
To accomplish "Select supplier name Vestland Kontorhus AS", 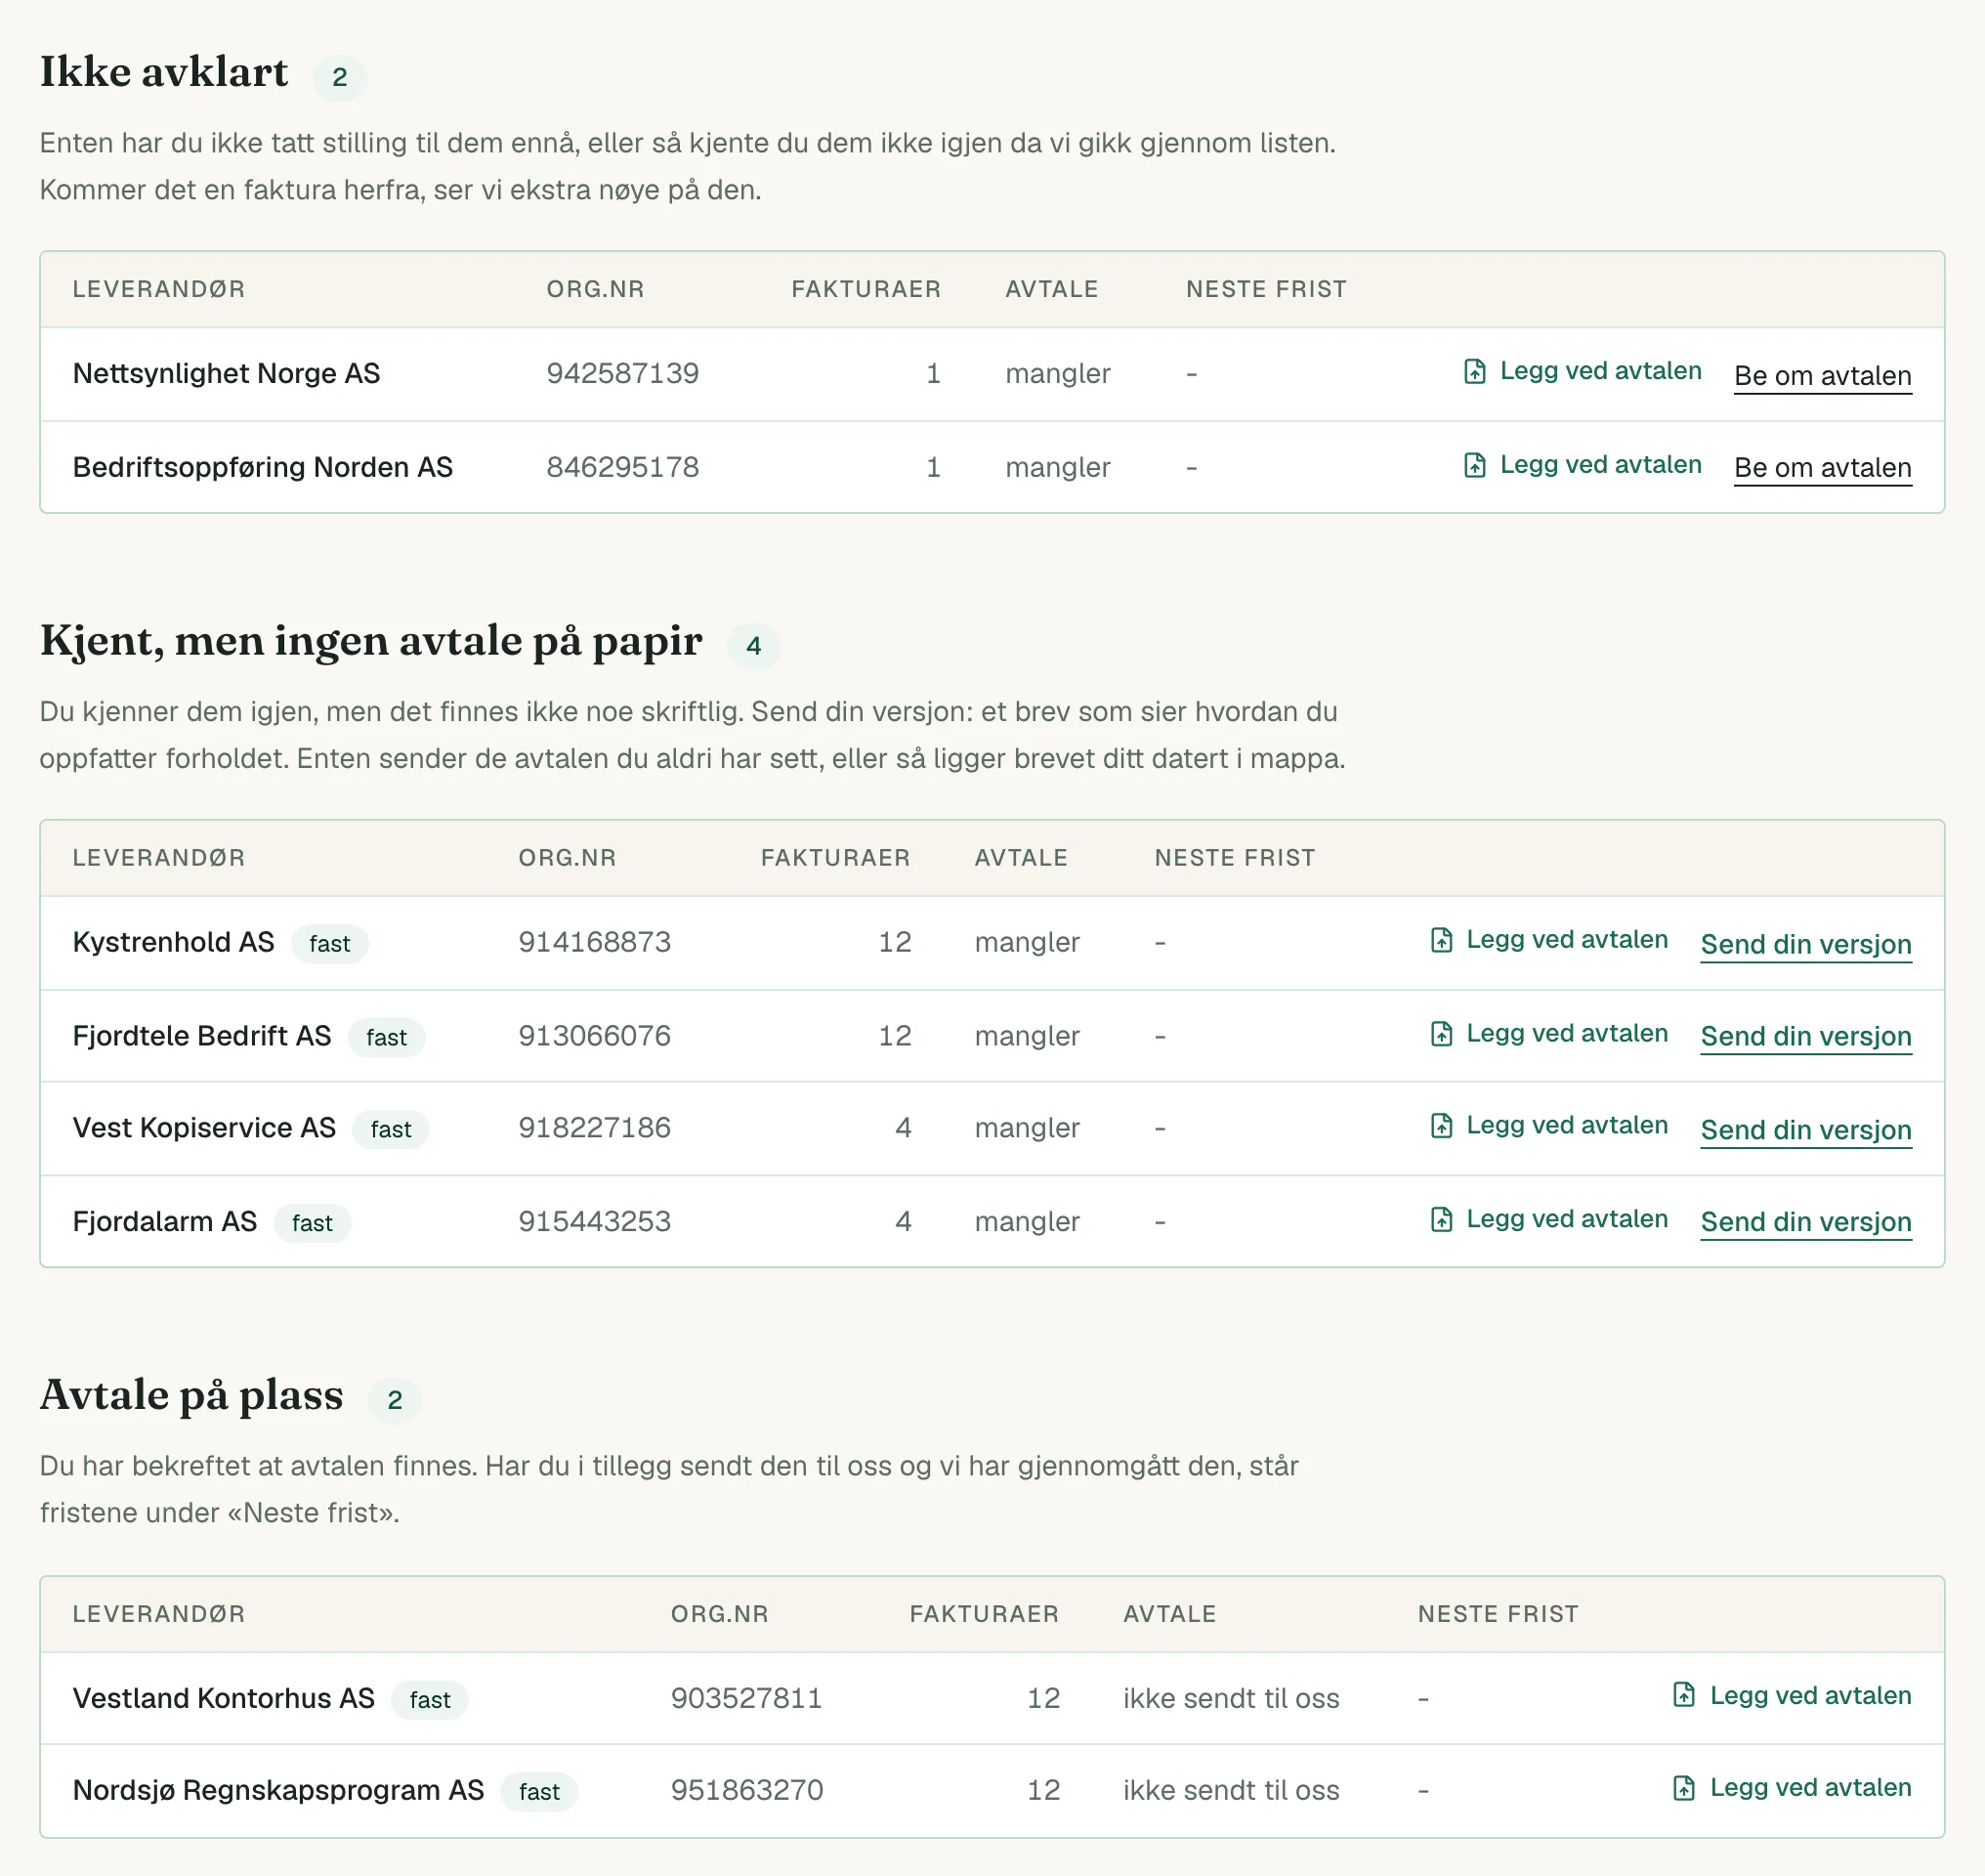I will [x=223, y=1698].
